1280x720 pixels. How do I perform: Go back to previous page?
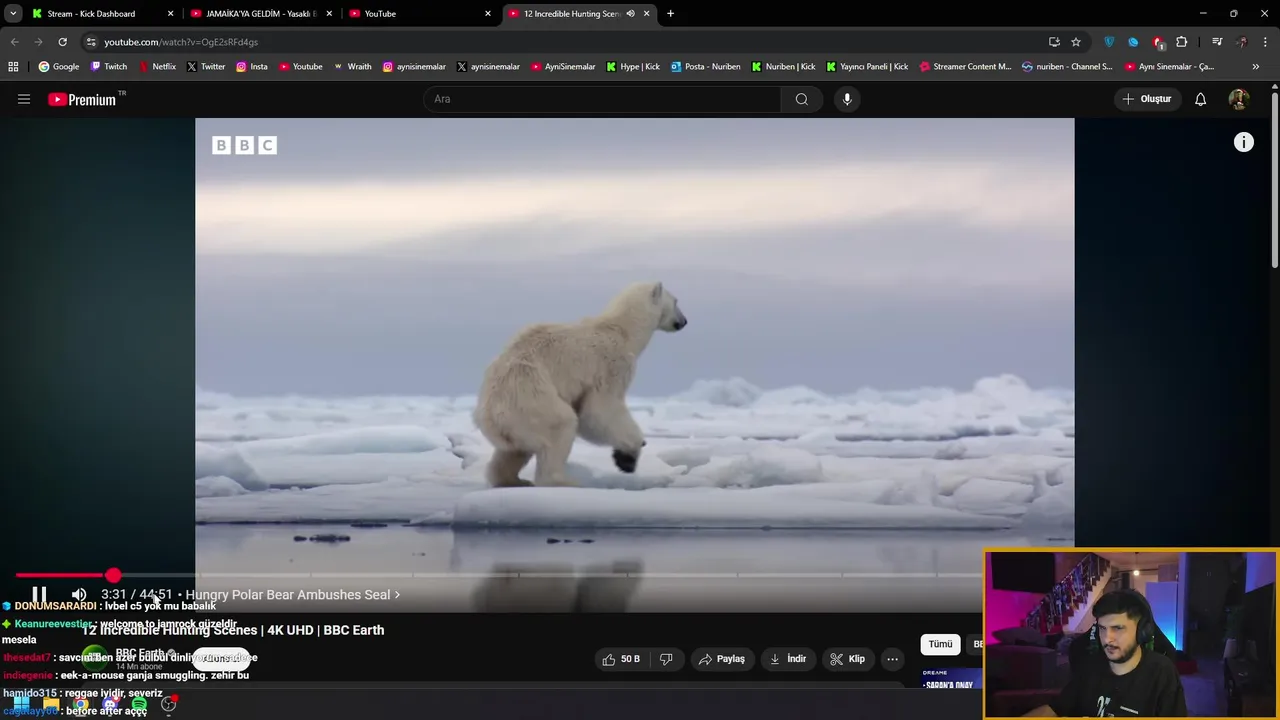[x=14, y=42]
